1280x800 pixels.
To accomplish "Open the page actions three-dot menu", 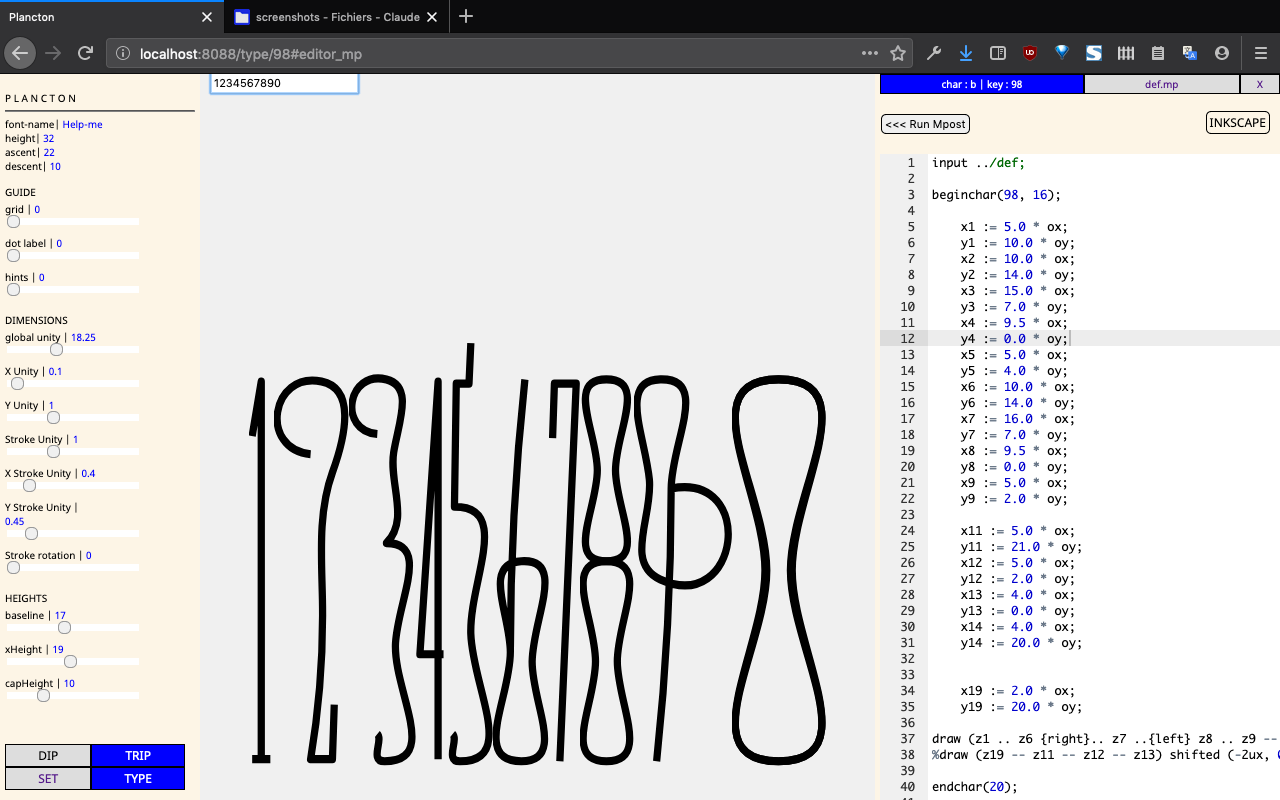I will (x=870, y=53).
